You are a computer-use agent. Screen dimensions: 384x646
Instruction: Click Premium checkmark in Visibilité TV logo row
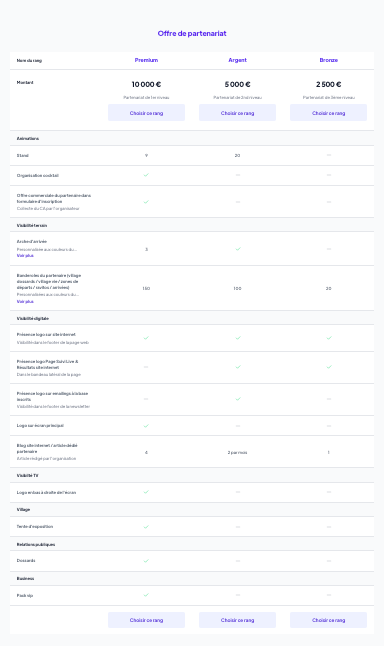(x=146, y=492)
